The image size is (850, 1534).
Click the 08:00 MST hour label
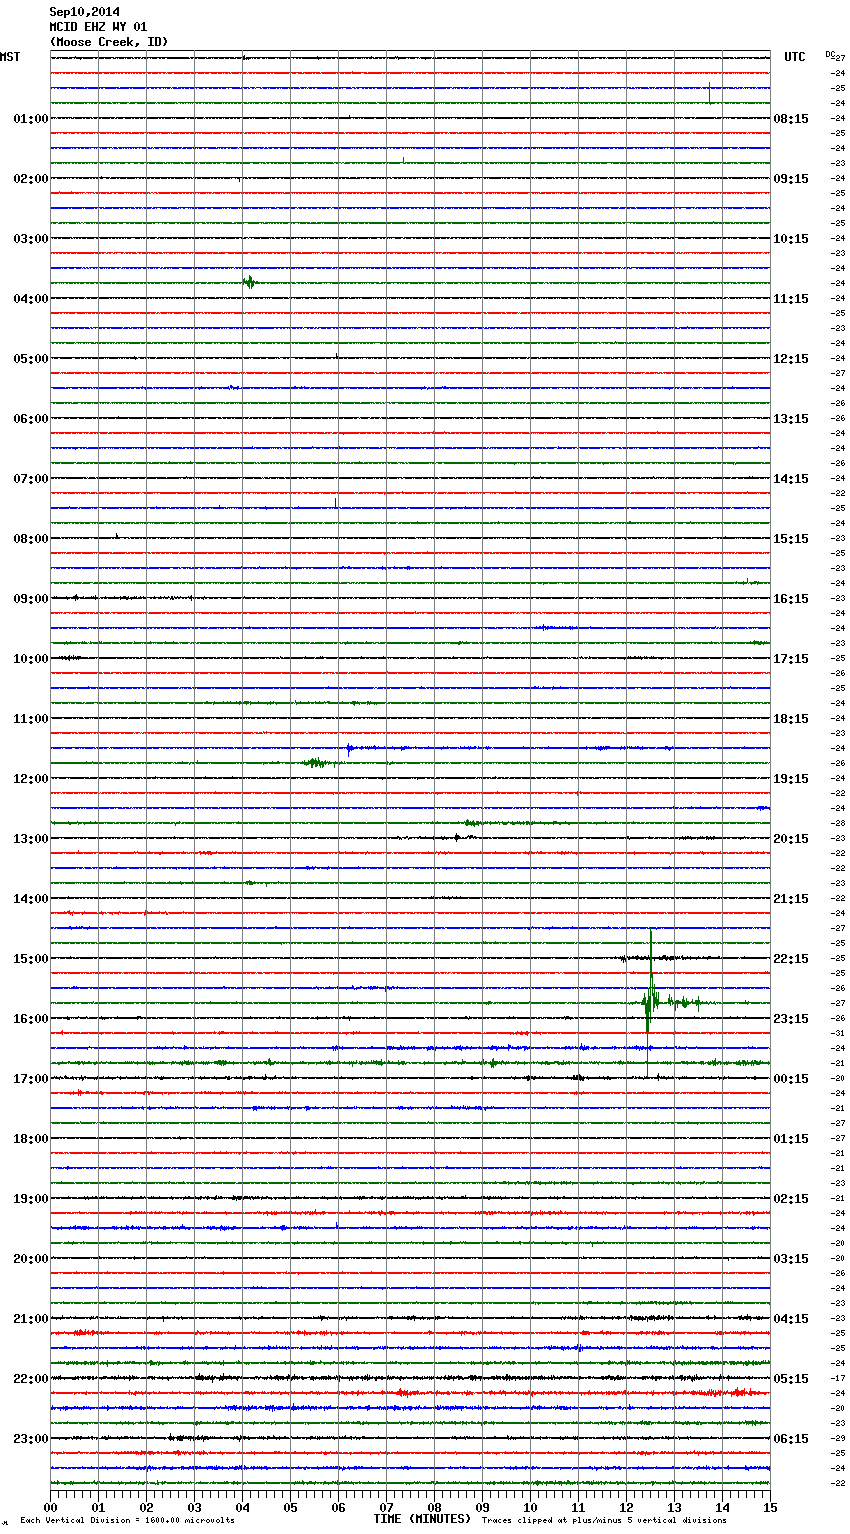tap(30, 539)
